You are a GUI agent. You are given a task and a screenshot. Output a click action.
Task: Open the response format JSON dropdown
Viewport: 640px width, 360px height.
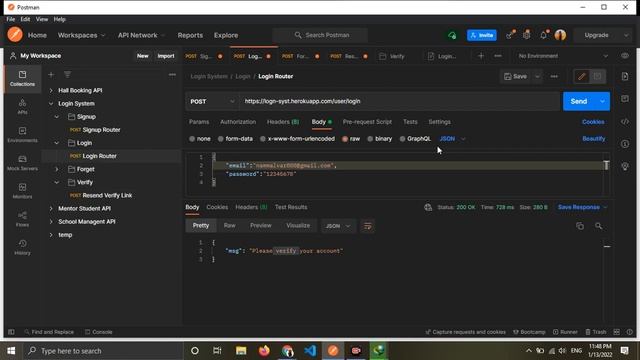[x=338, y=226]
